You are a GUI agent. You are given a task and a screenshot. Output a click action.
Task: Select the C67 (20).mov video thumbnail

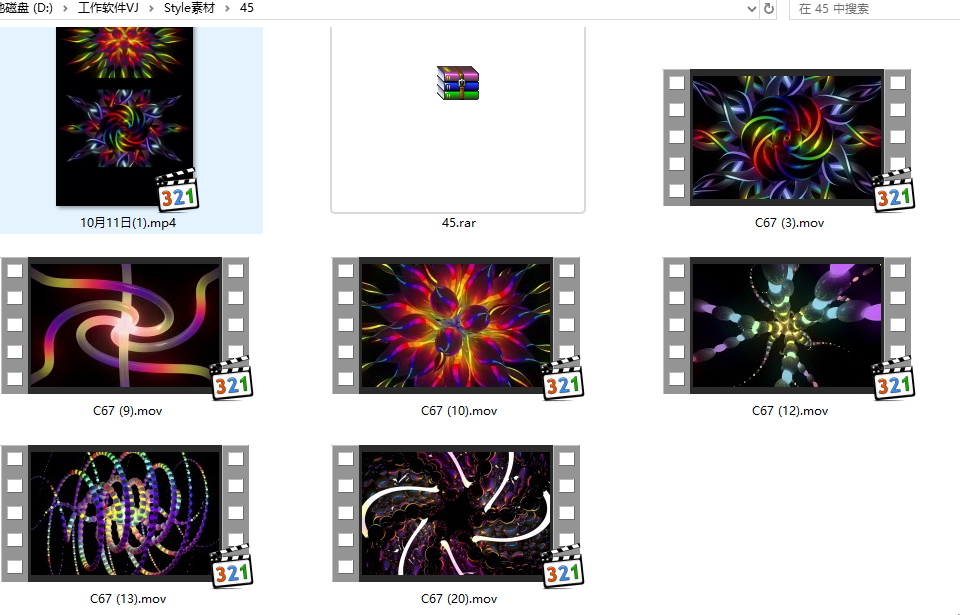(456, 513)
